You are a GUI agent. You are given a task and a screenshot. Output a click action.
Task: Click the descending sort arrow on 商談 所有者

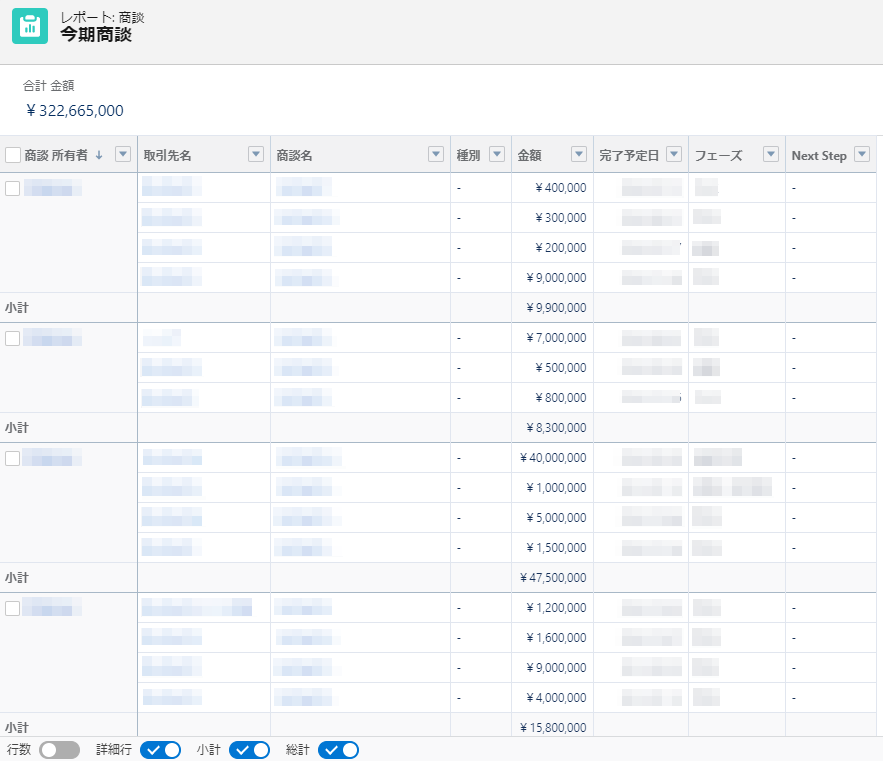(x=100, y=154)
